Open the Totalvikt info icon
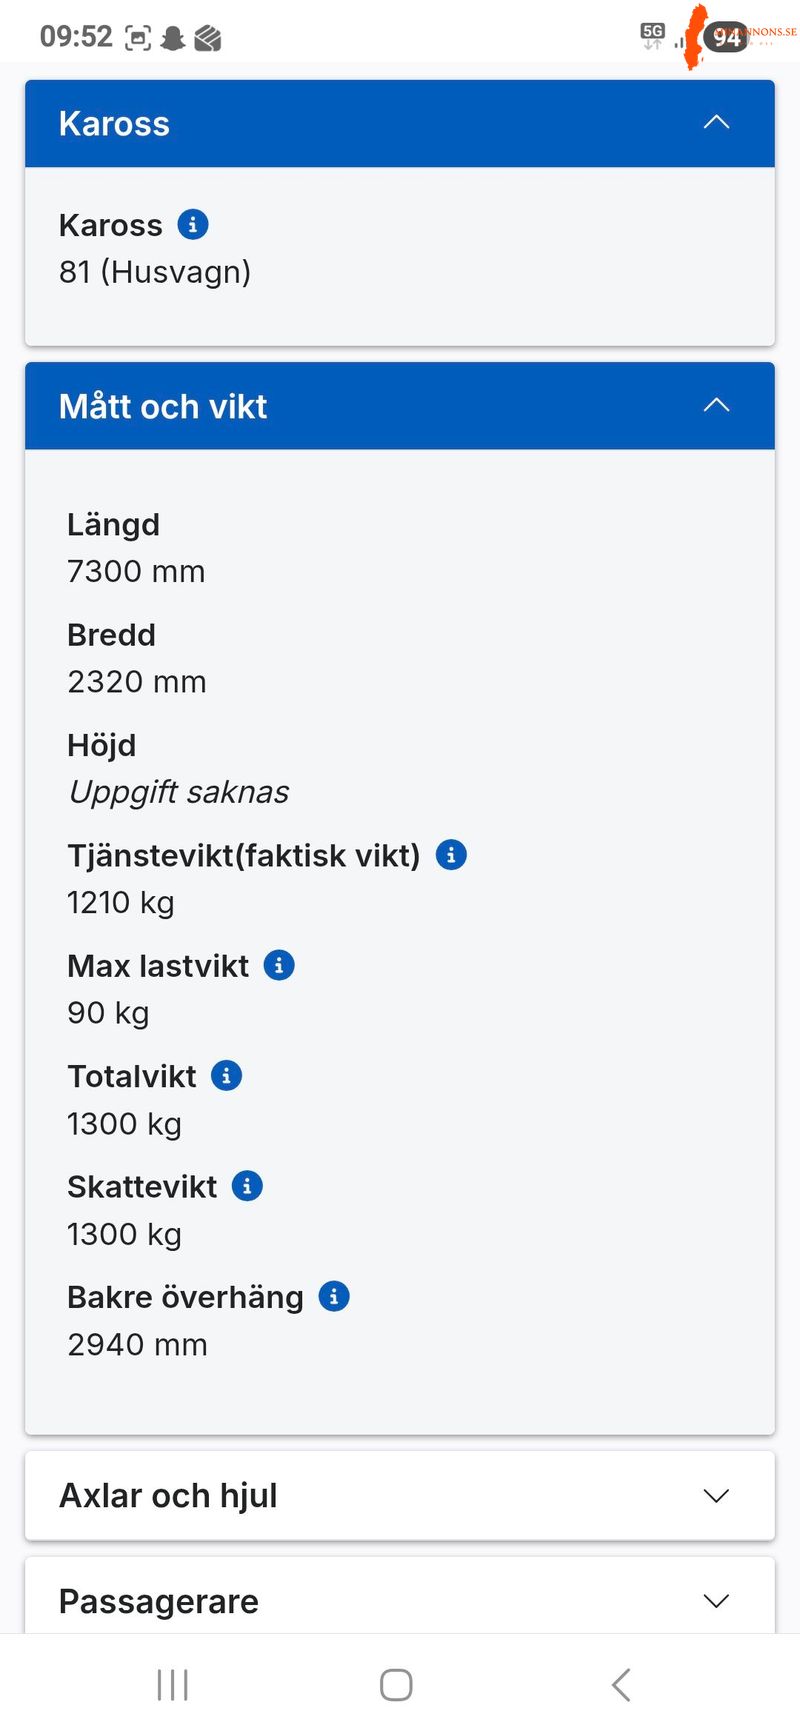Image resolution: width=800 pixels, height=1733 pixels. coord(226,1075)
